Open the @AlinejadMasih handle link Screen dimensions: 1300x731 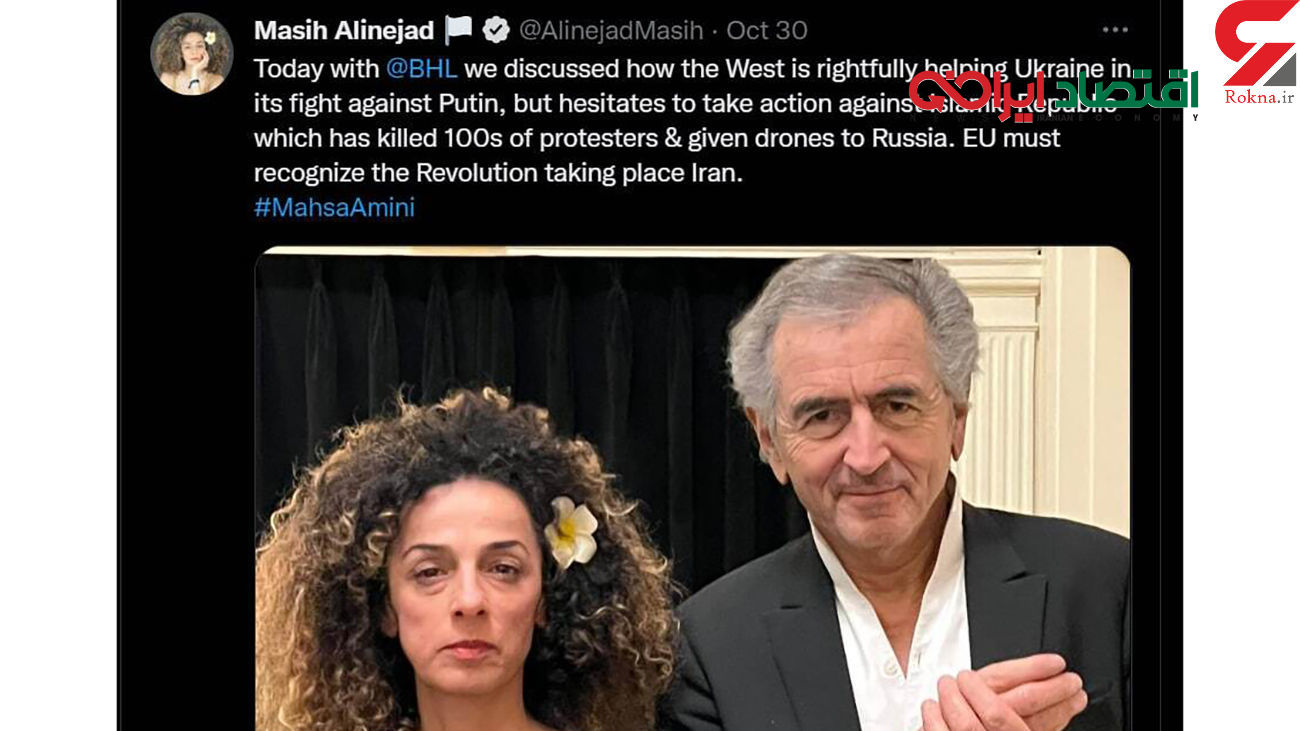pos(611,30)
